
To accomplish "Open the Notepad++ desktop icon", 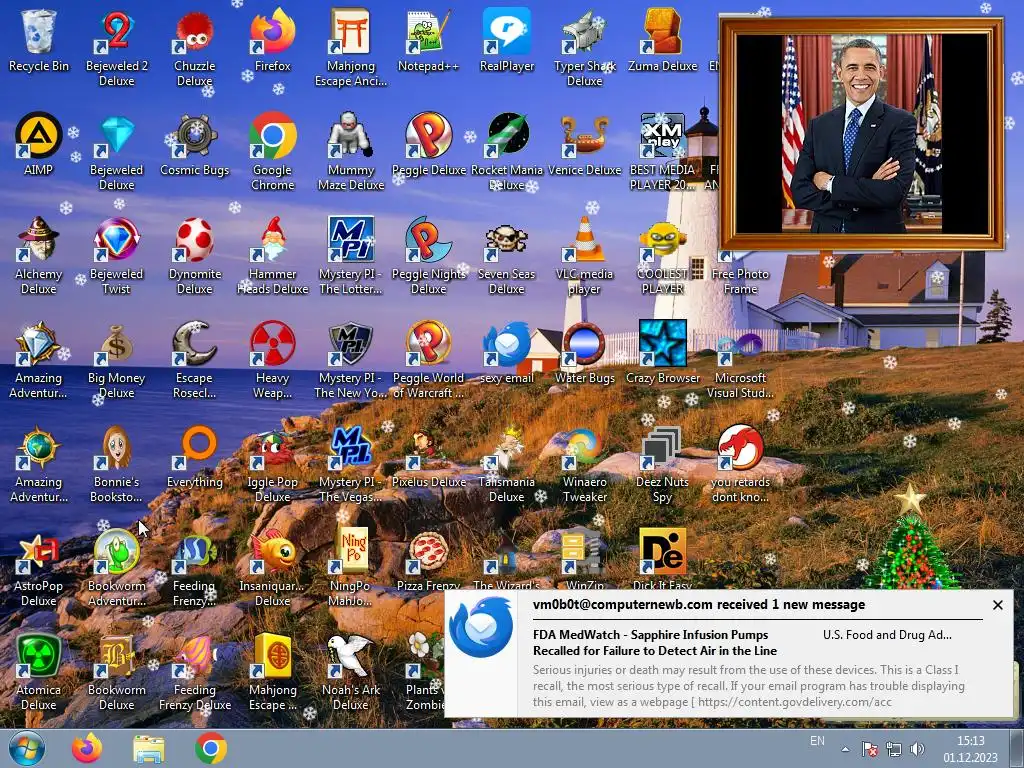I will click(428, 40).
